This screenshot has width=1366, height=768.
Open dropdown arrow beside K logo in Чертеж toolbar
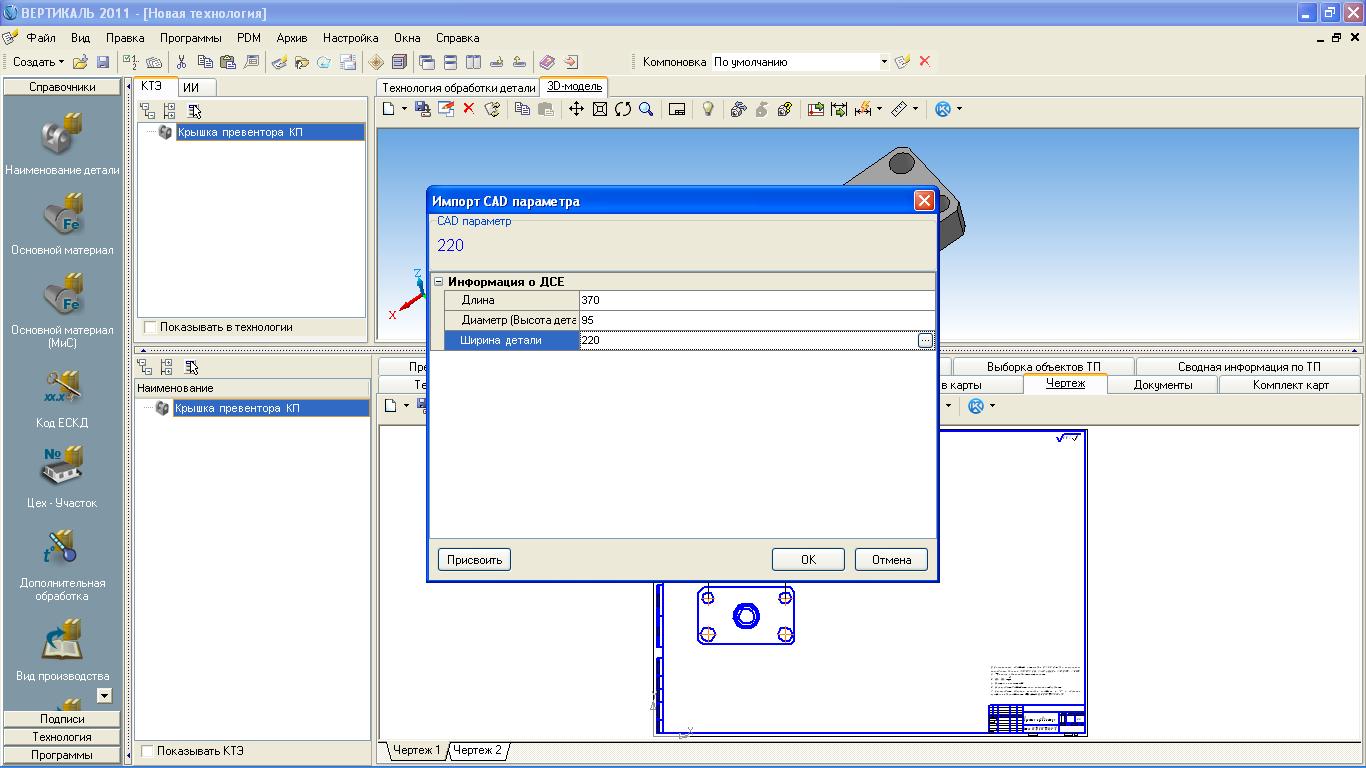coord(992,405)
